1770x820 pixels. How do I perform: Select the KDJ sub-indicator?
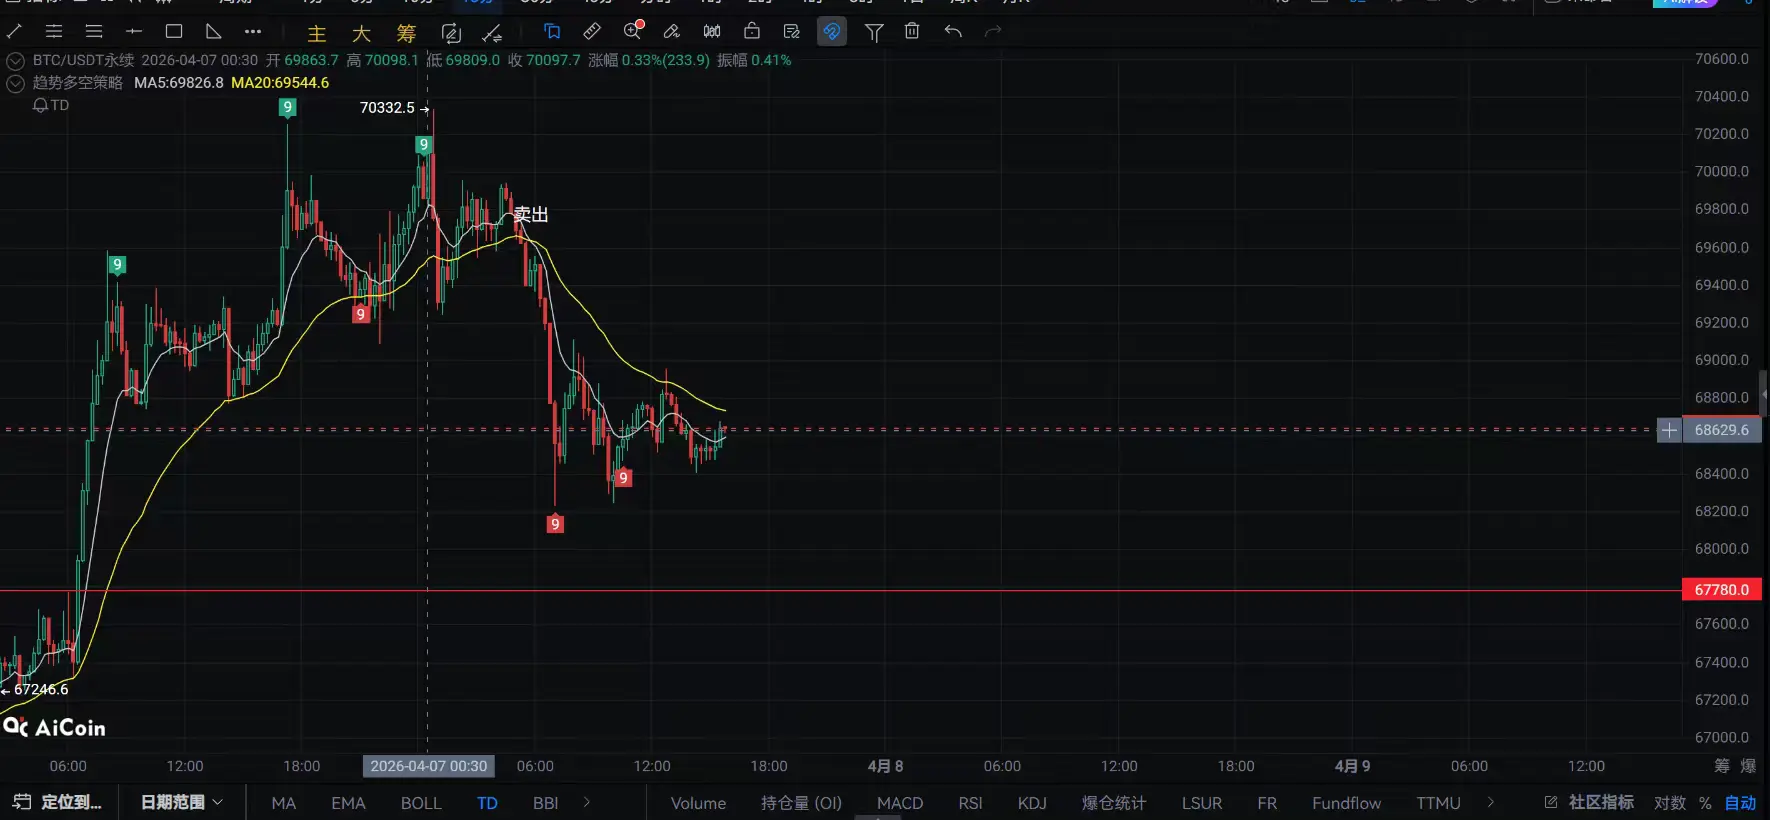(x=1032, y=803)
